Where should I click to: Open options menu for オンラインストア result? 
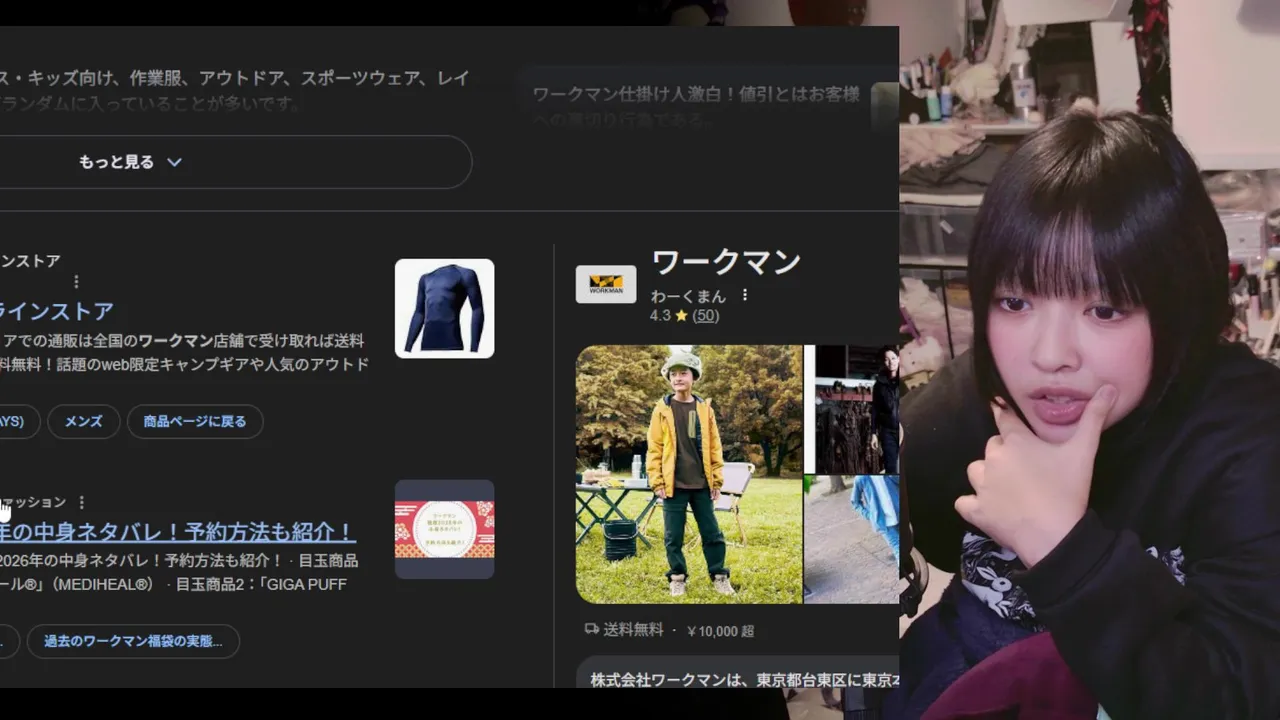coord(76,282)
